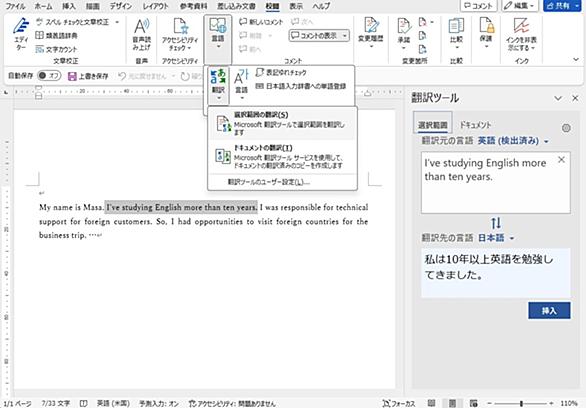Image resolution: width=586 pixels, height=408 pixels.
Task: Click the 共有 share button
Action: 562,6
